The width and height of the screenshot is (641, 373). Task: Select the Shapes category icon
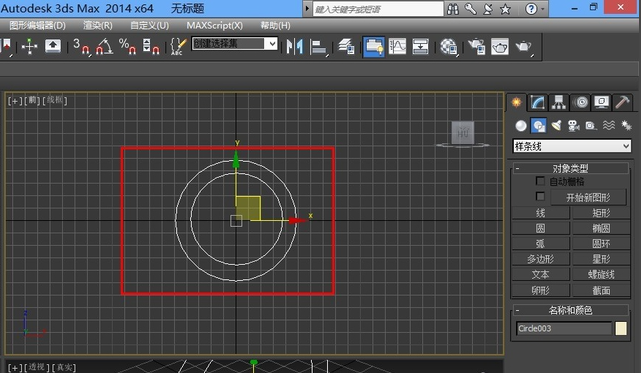pos(538,126)
